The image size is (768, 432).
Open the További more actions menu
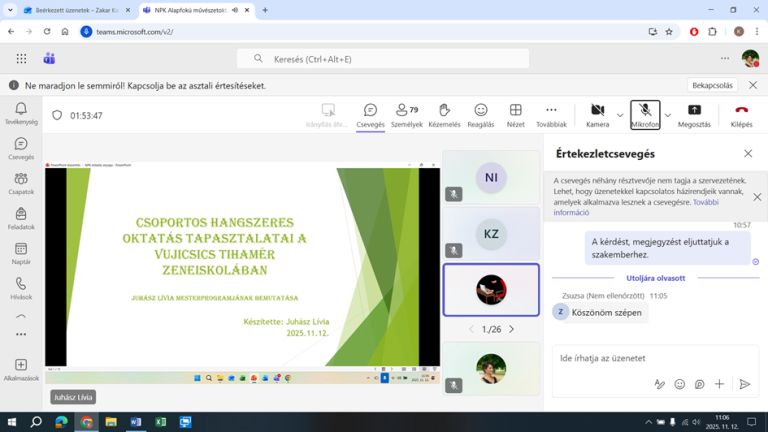551,114
